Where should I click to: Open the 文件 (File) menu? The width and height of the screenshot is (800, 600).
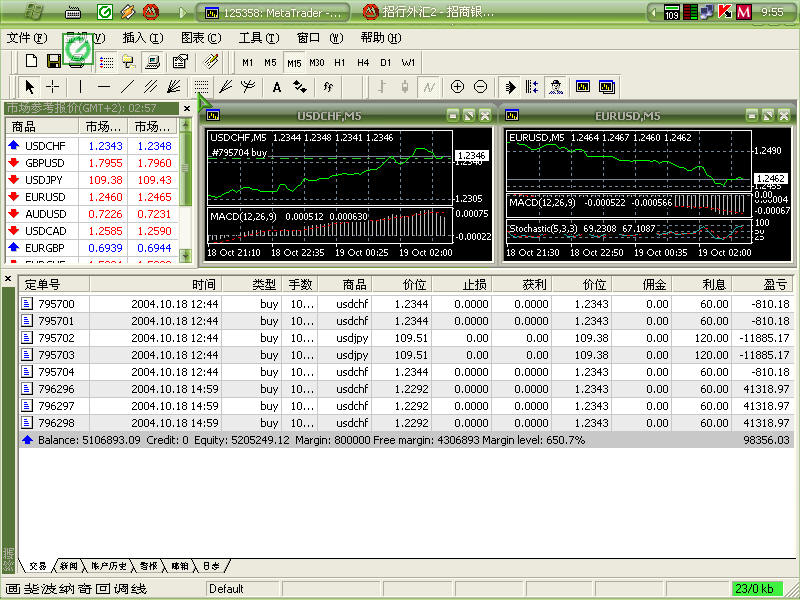coord(26,38)
